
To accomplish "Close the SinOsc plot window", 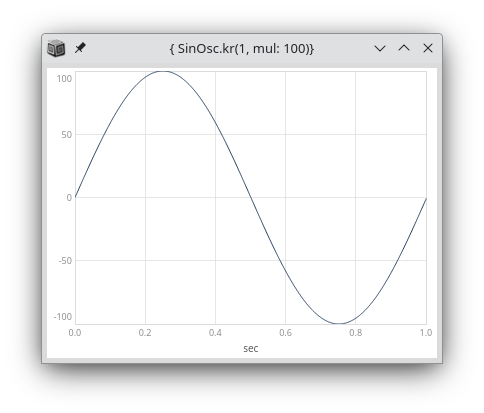I will [x=428, y=48].
